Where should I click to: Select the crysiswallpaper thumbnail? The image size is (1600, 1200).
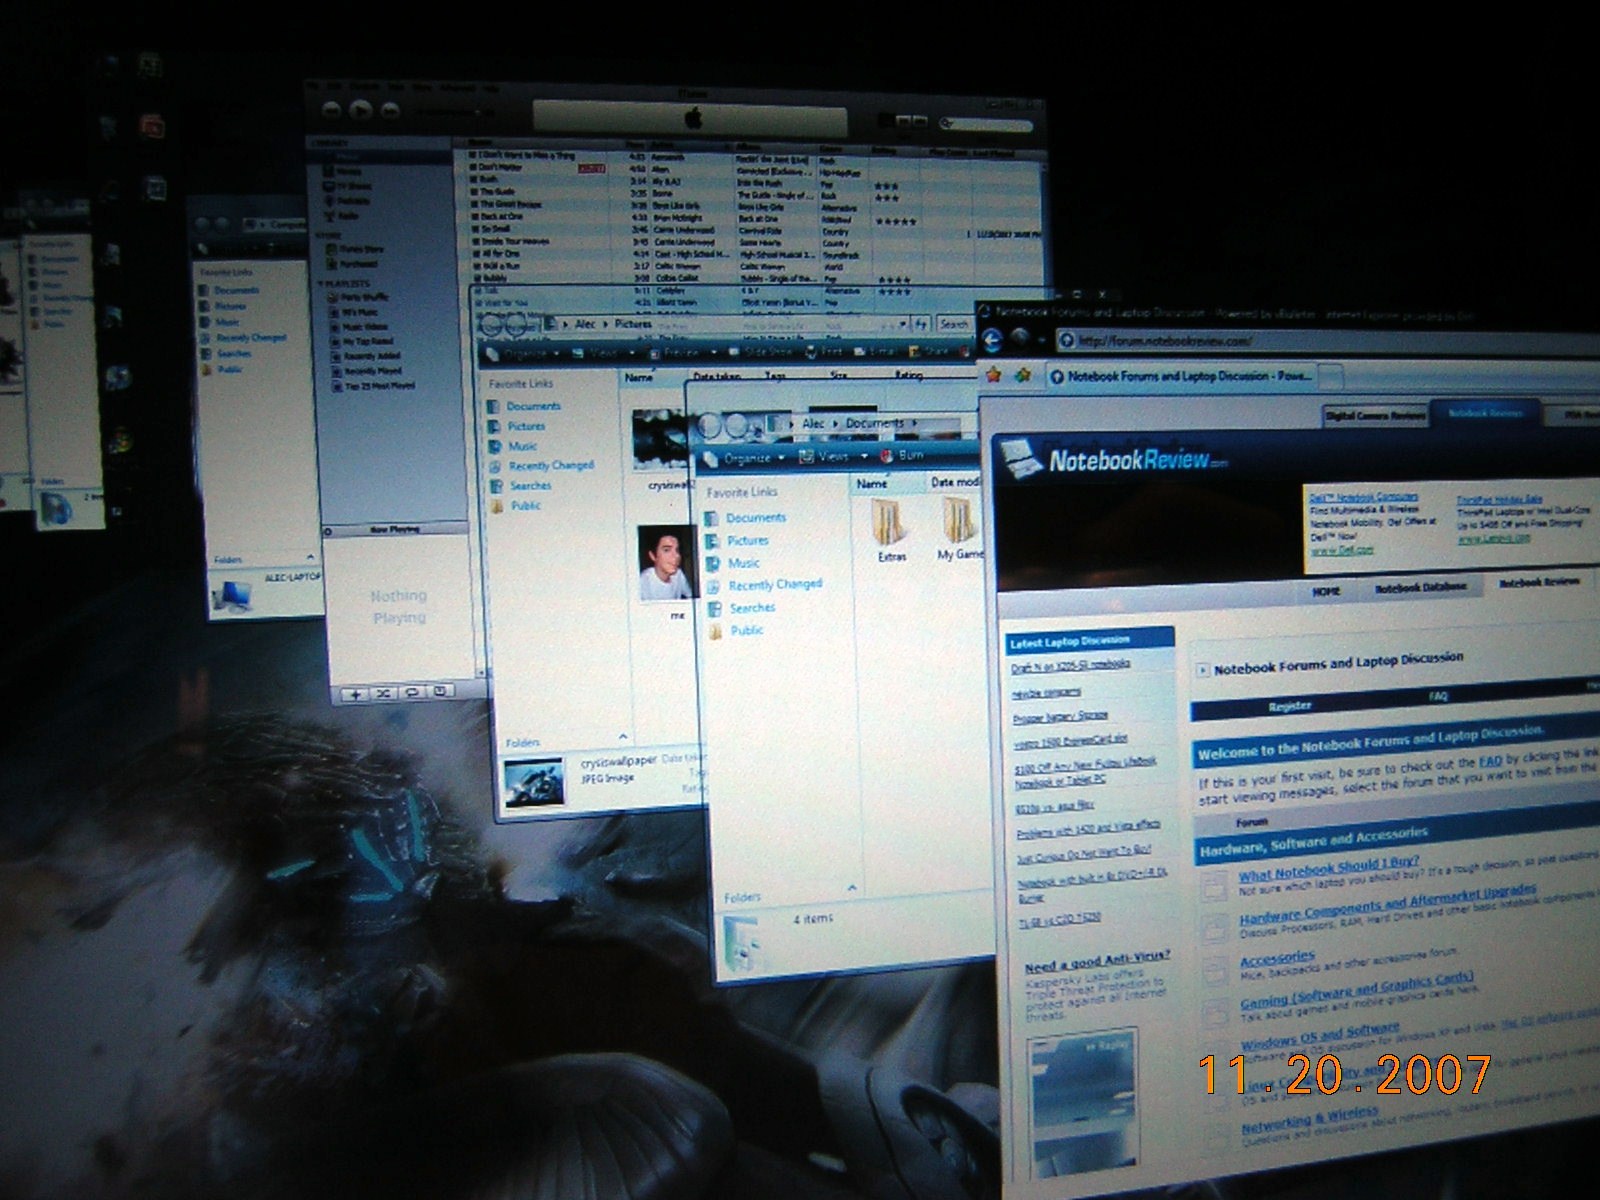pos(659,440)
